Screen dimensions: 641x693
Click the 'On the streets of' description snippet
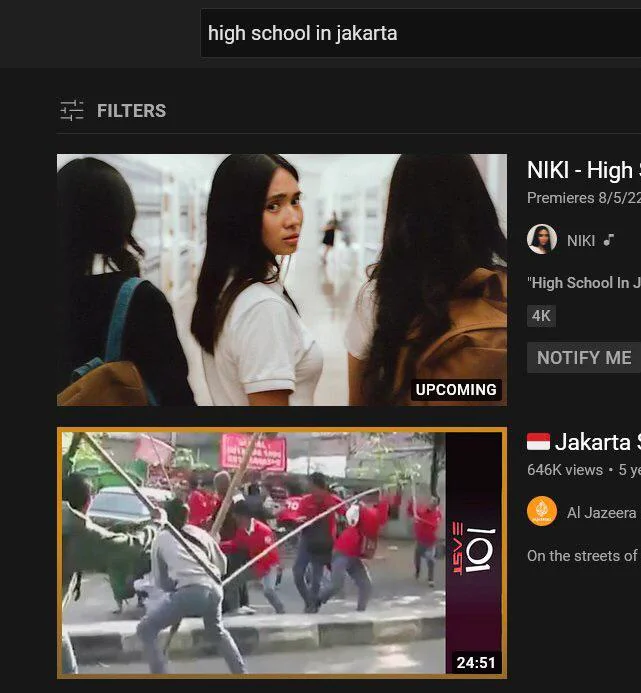582,556
